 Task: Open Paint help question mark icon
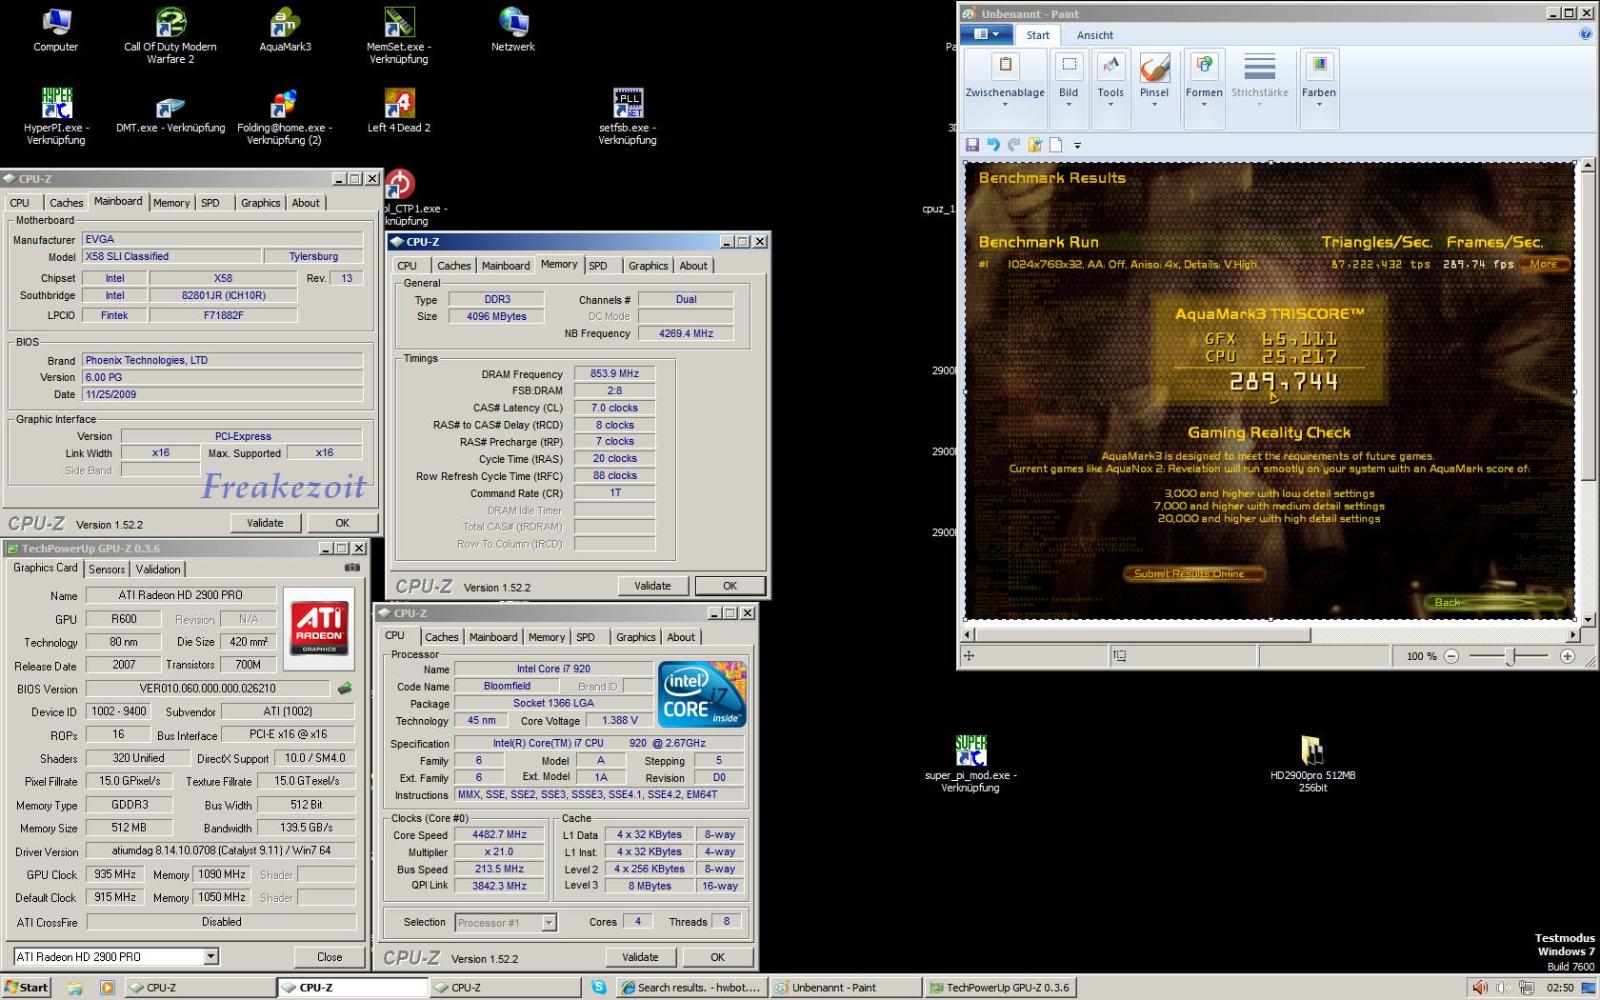click(x=1585, y=34)
